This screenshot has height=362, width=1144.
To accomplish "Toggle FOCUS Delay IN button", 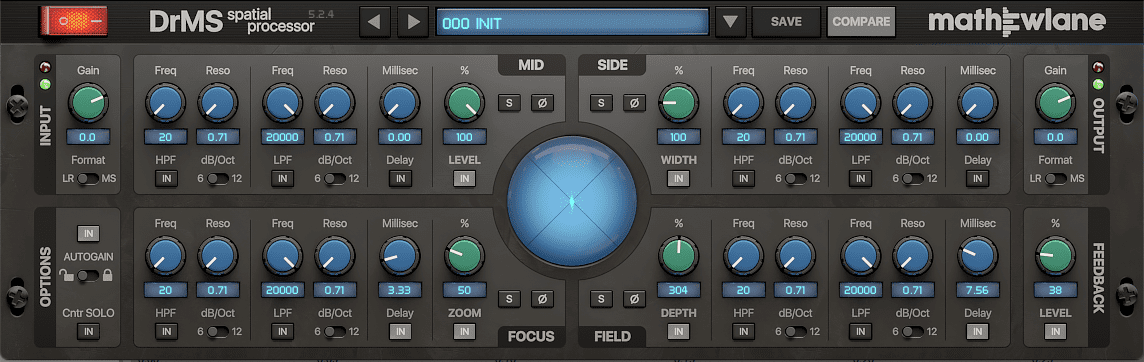I will (400, 331).
